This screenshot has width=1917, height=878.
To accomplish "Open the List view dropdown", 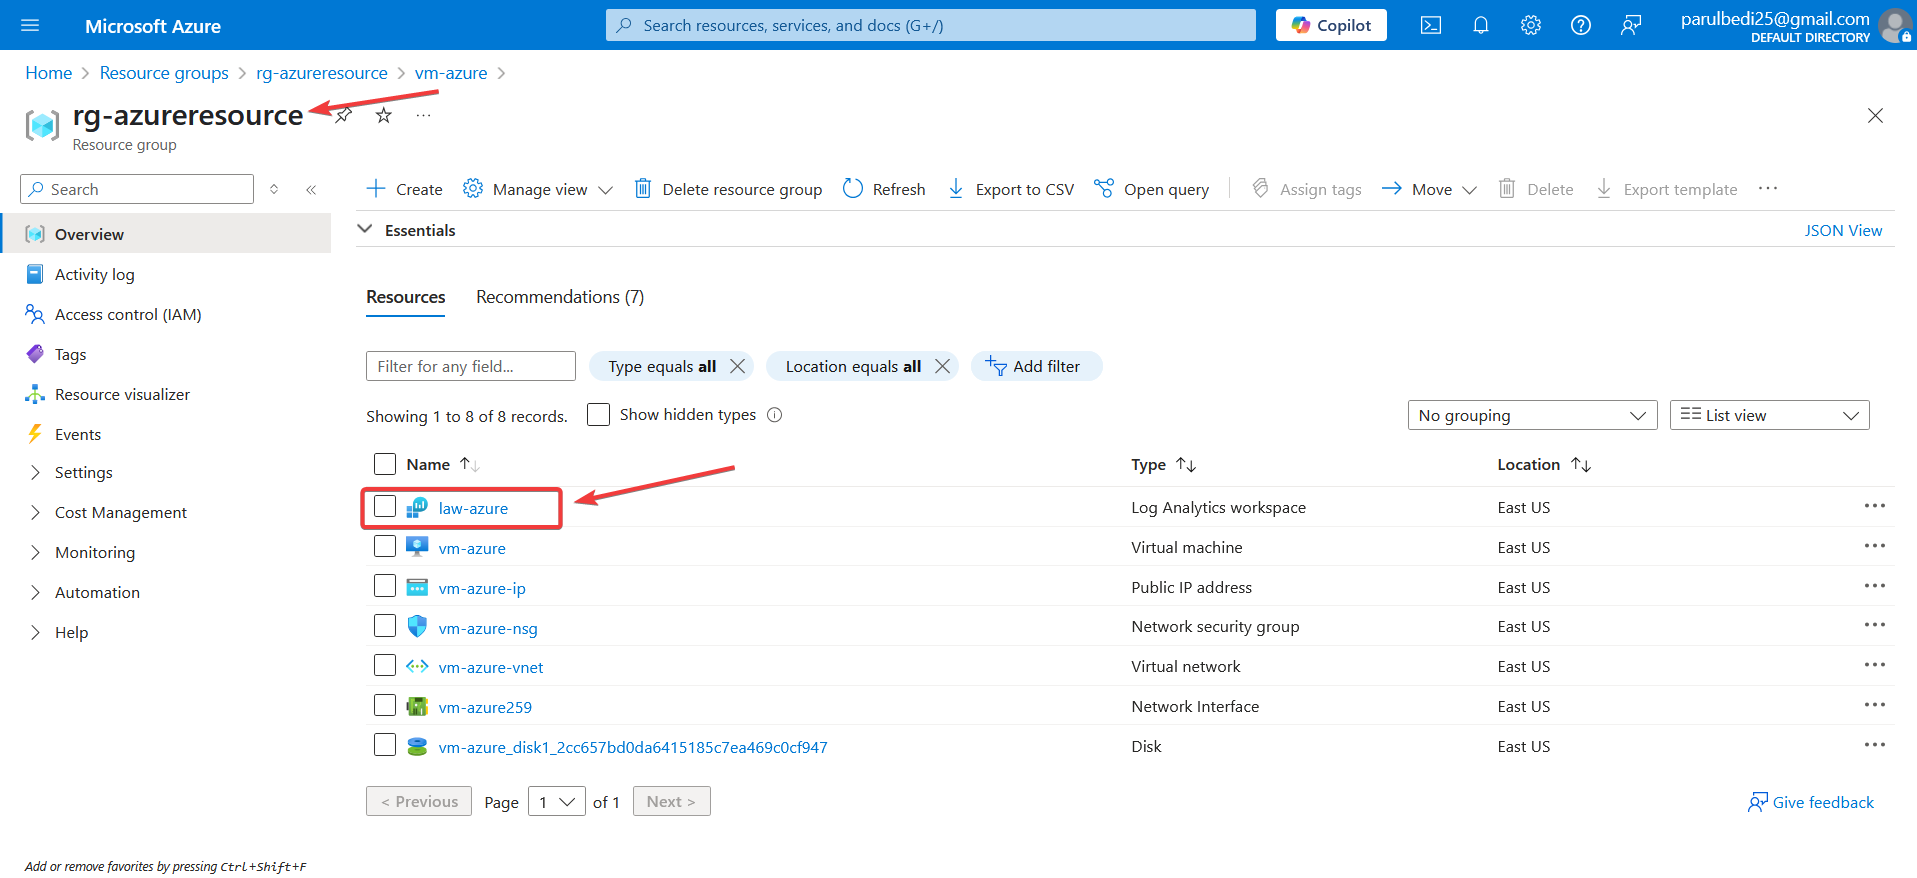I will (1769, 415).
